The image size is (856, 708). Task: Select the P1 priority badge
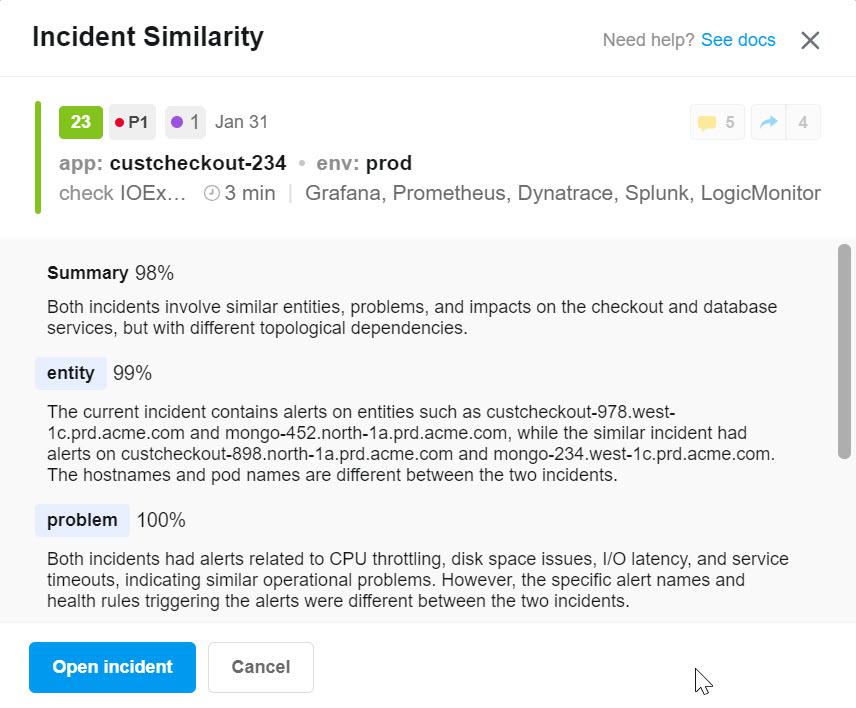click(x=131, y=121)
